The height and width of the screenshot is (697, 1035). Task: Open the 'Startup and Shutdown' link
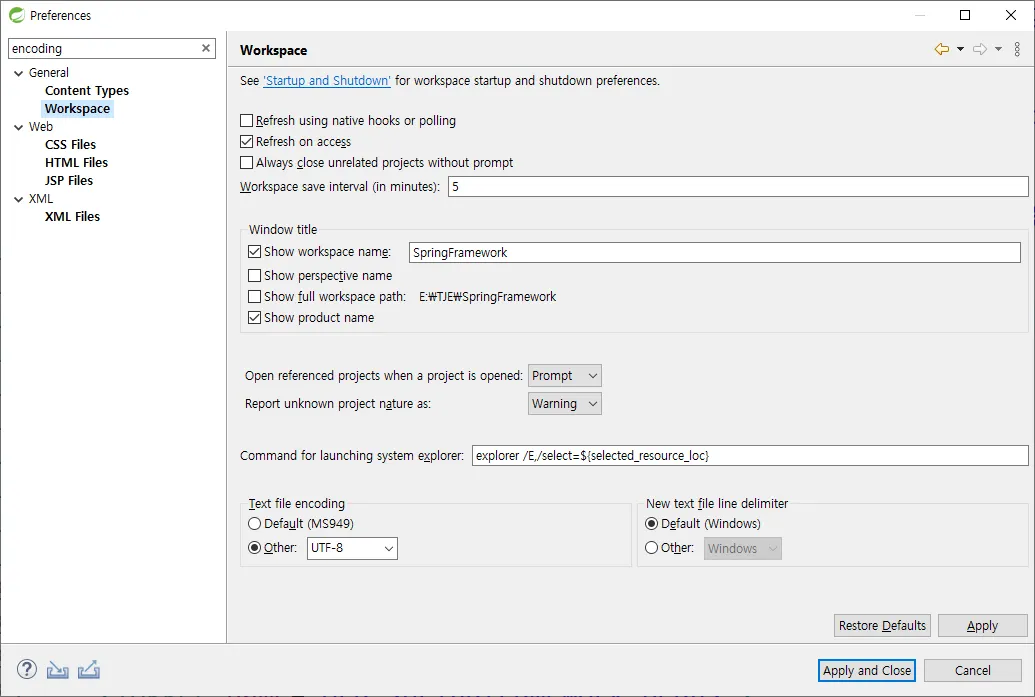pyautogui.click(x=327, y=81)
